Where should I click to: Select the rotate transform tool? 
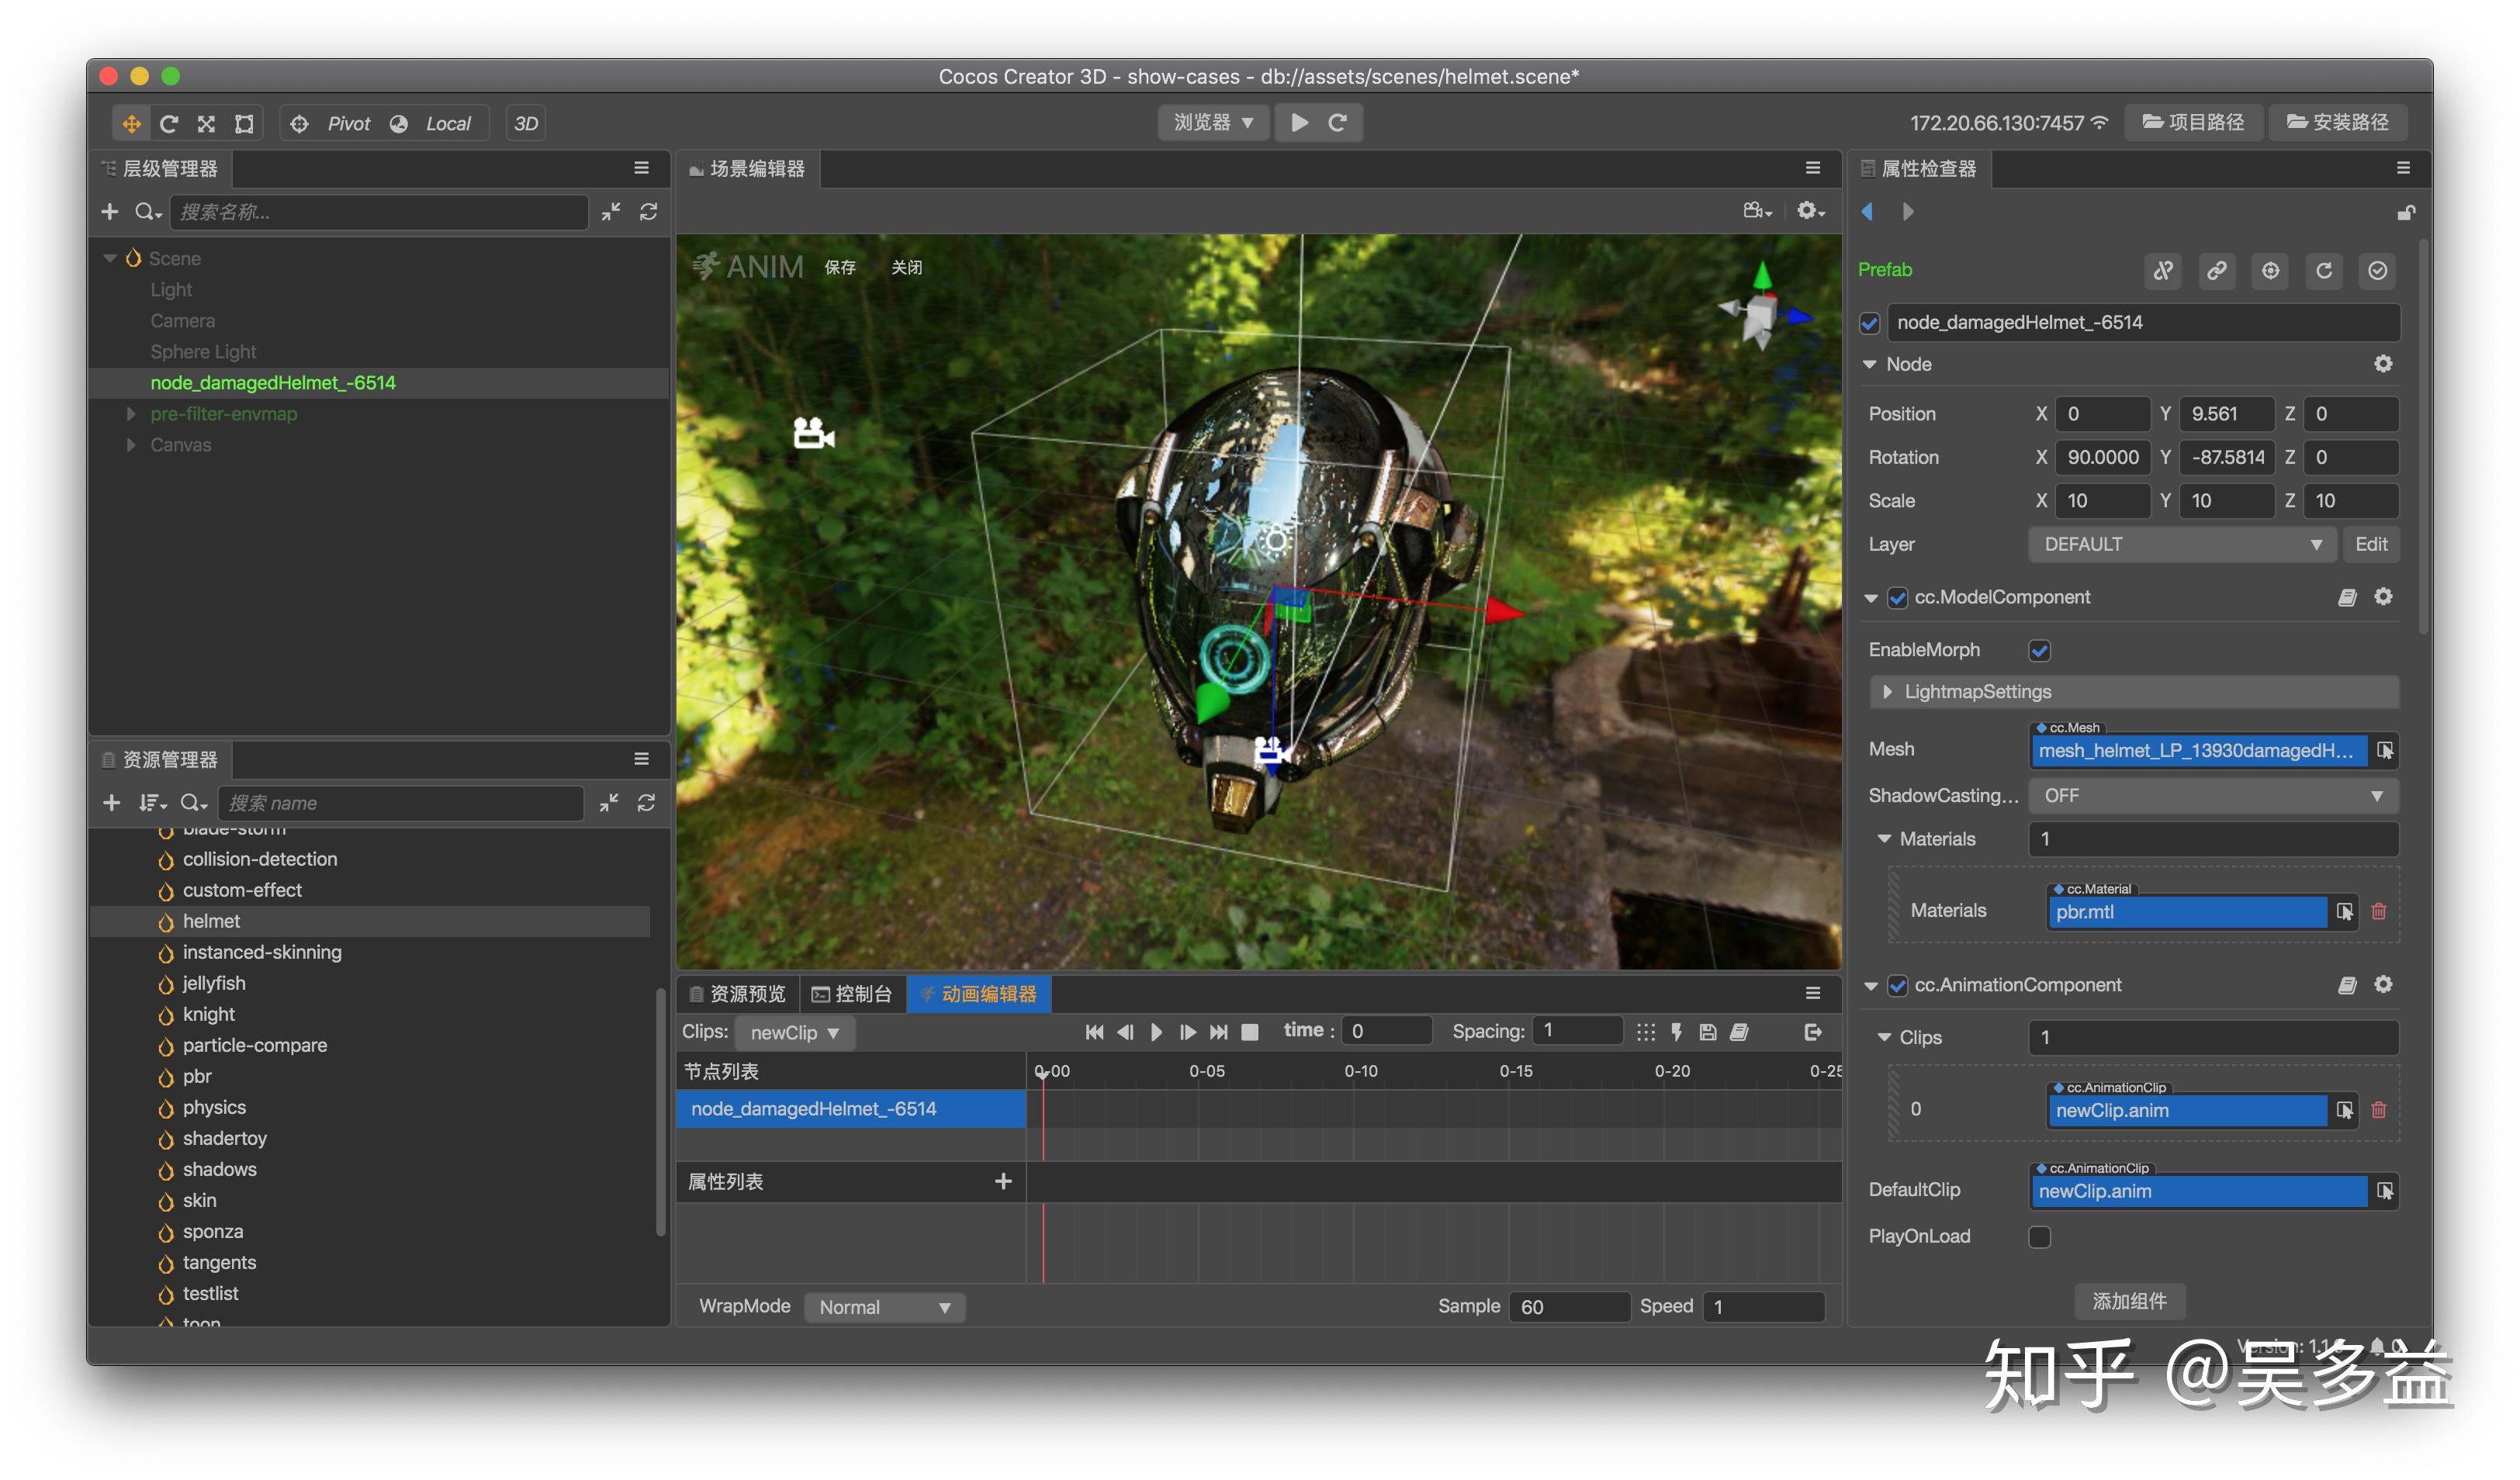pyautogui.click(x=169, y=123)
